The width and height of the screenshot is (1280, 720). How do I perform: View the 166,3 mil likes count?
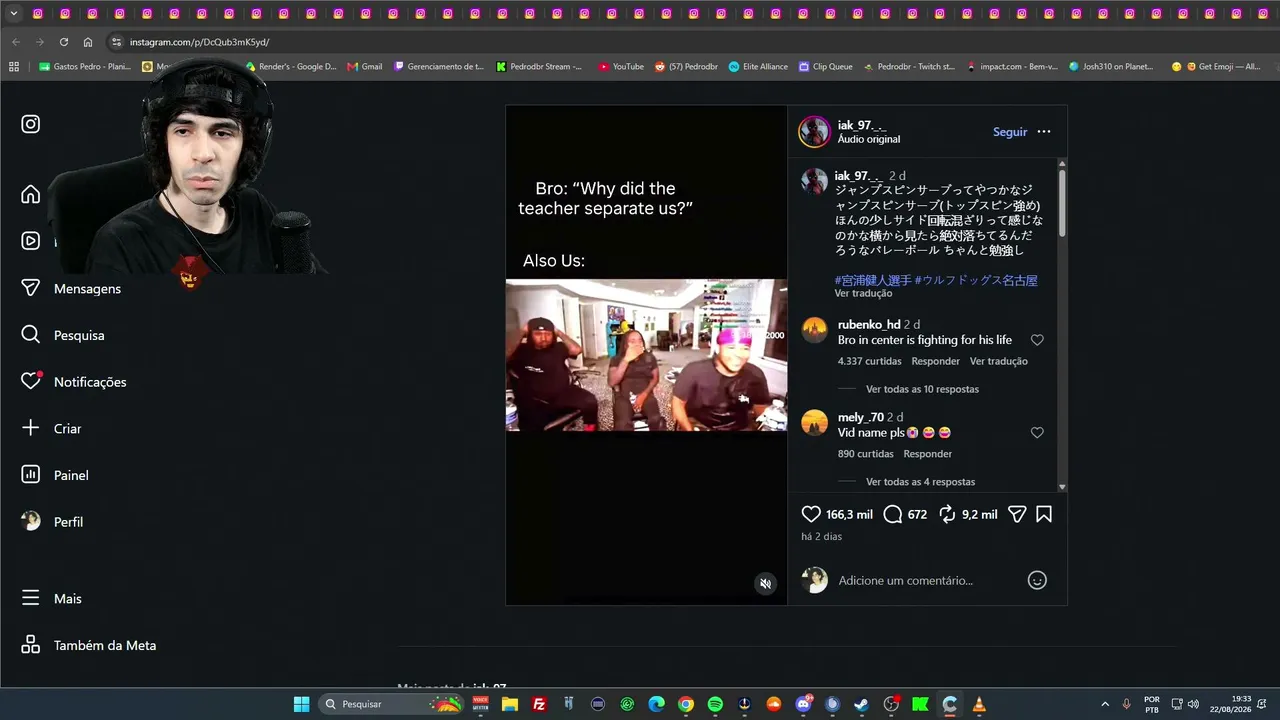tap(849, 514)
